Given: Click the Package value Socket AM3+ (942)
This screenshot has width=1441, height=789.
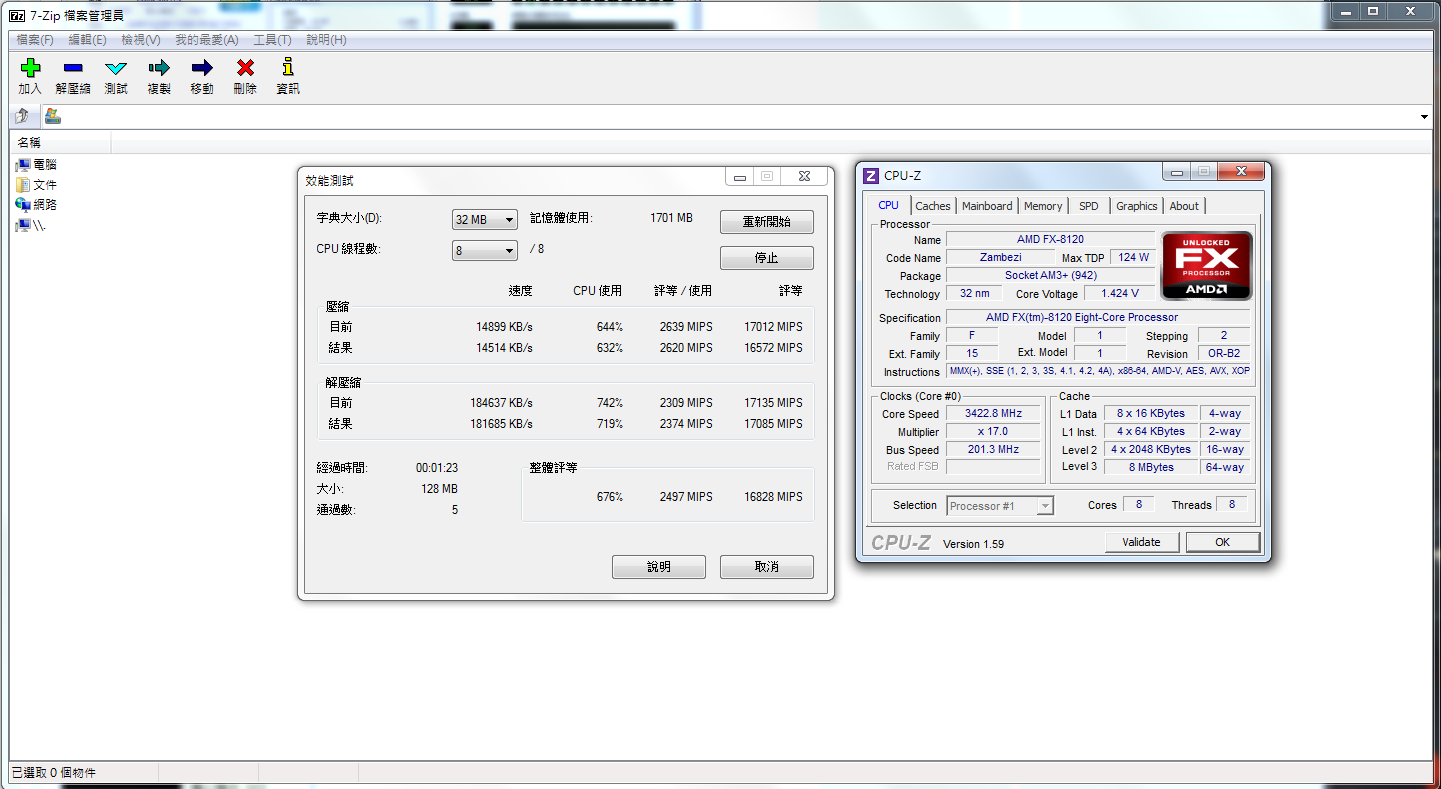Looking at the screenshot, I should pyautogui.click(x=1050, y=276).
